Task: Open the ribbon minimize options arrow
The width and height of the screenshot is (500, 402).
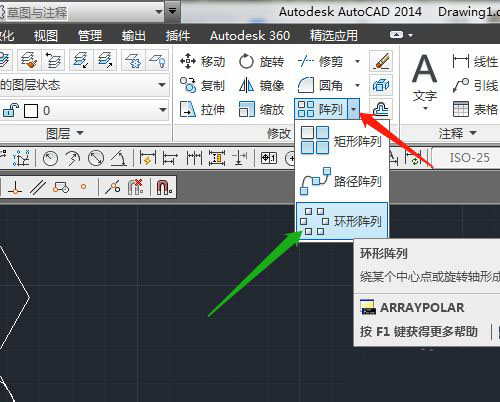Action: pos(411,35)
